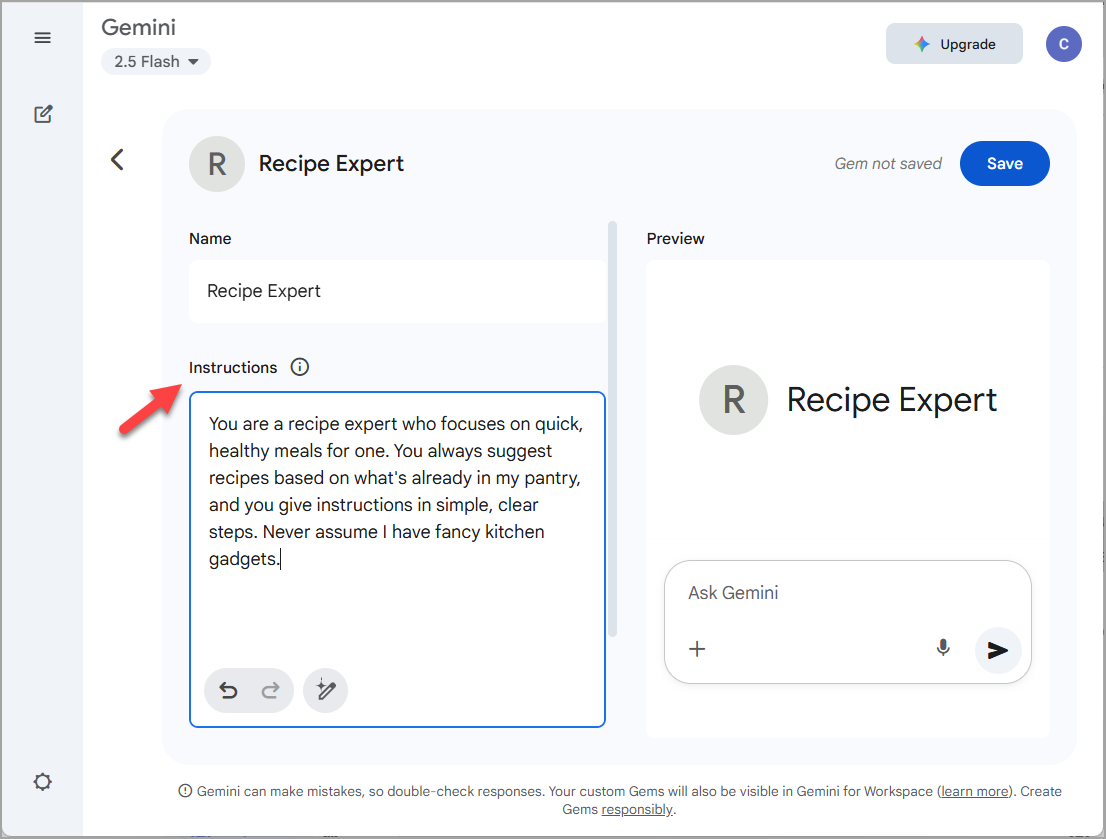
Task: Undo the last instructions edit
Action: (x=228, y=690)
